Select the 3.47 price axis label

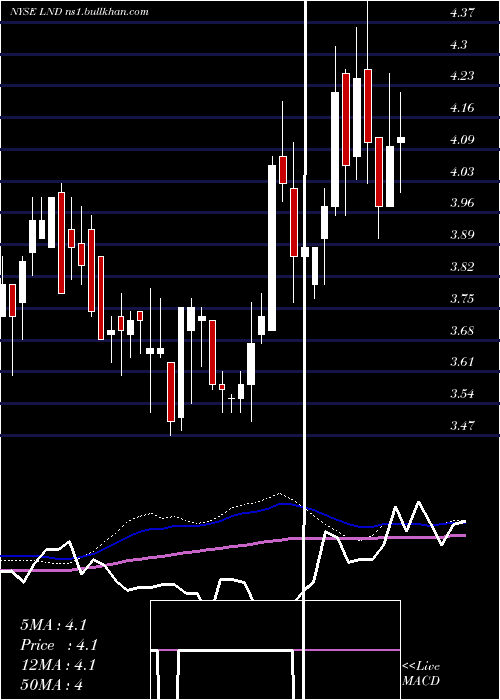point(462,425)
